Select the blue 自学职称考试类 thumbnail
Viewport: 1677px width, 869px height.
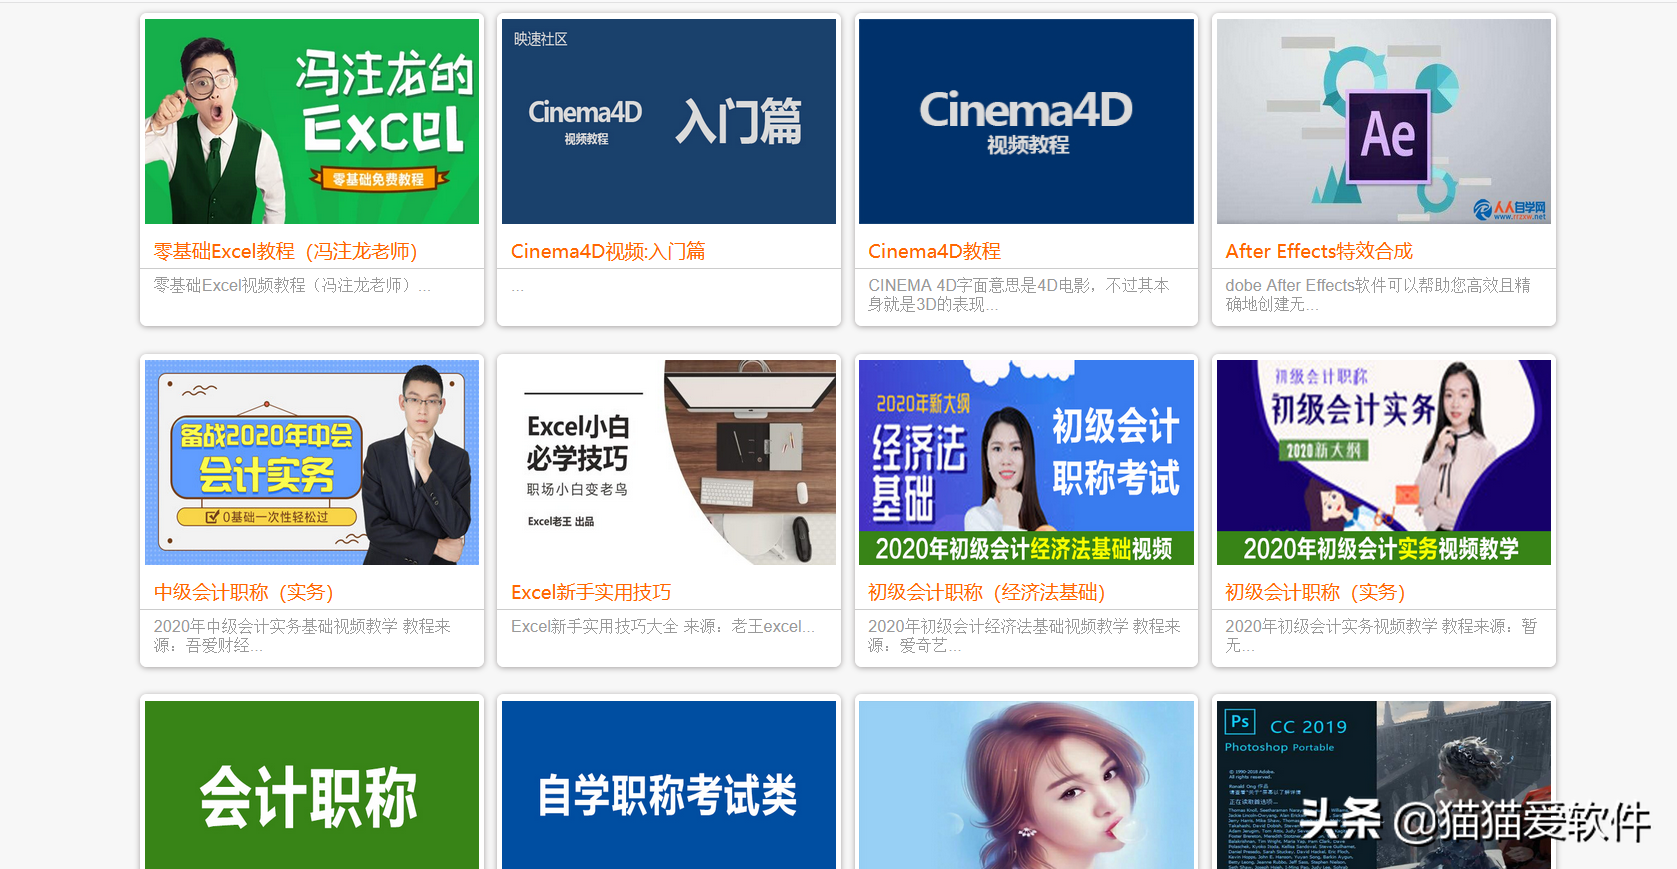[669, 785]
